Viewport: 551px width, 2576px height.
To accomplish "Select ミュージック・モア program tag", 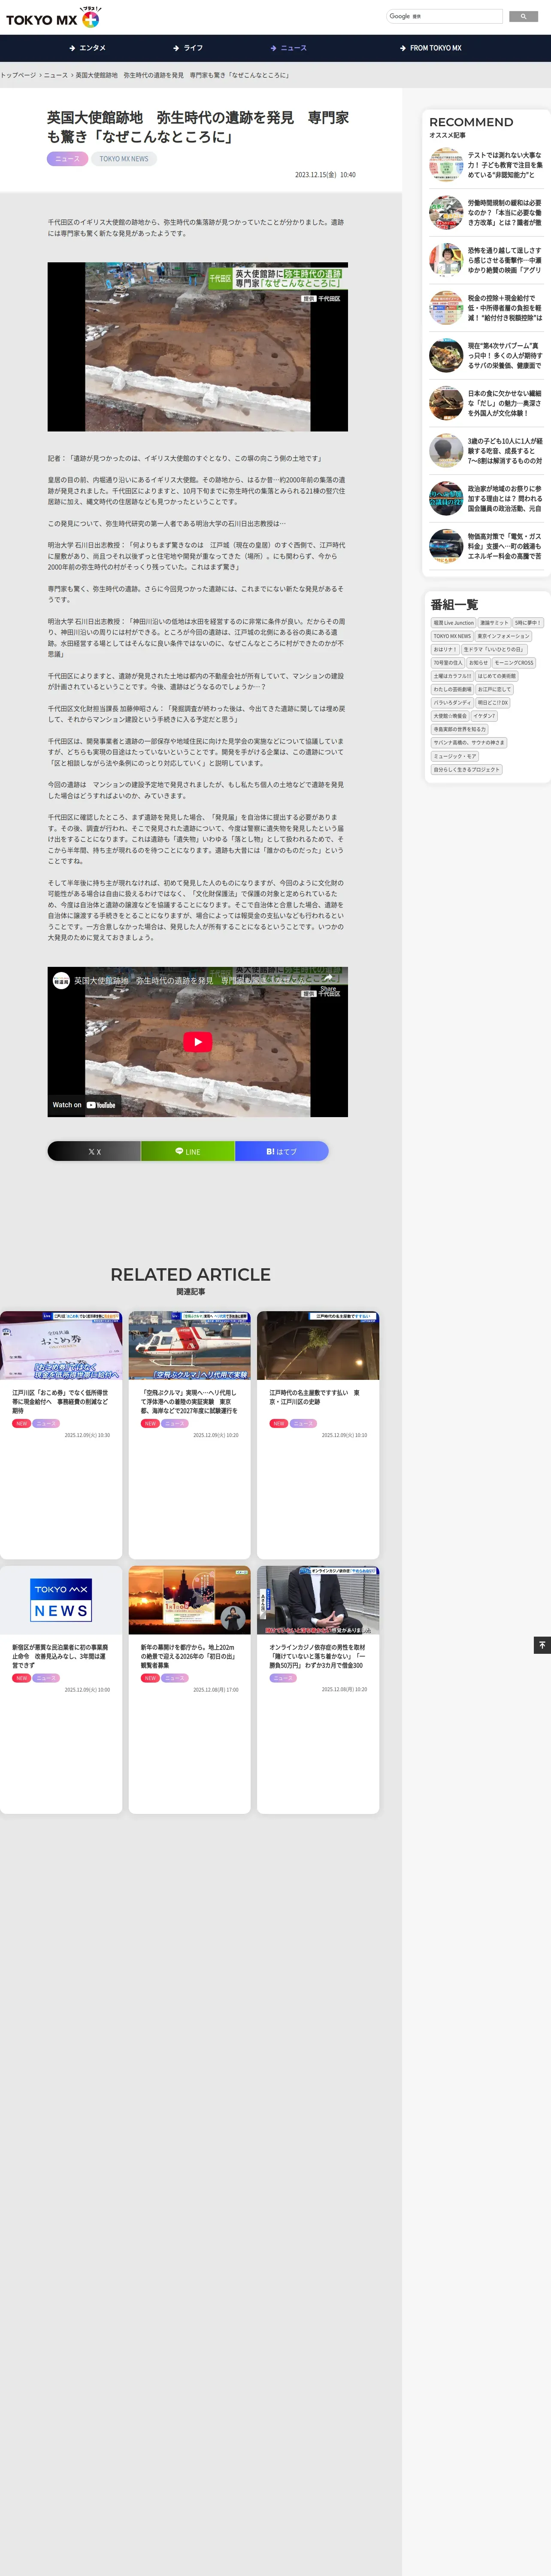I will 455,756.
